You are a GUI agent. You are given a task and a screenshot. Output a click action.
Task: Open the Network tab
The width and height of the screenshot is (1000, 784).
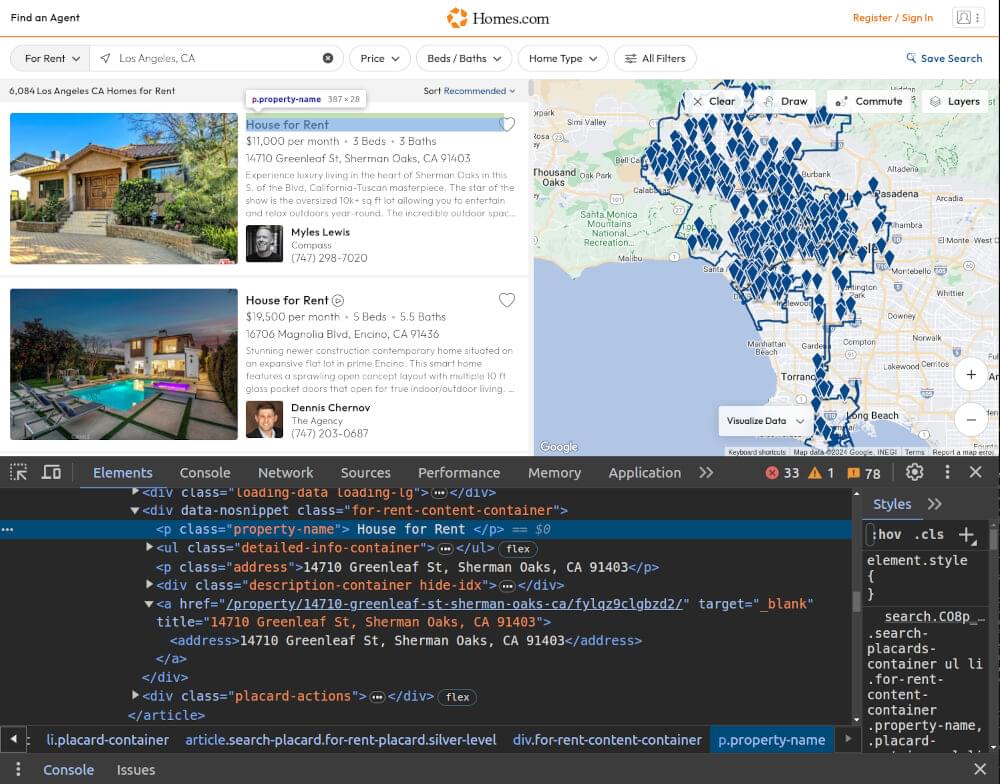point(285,473)
